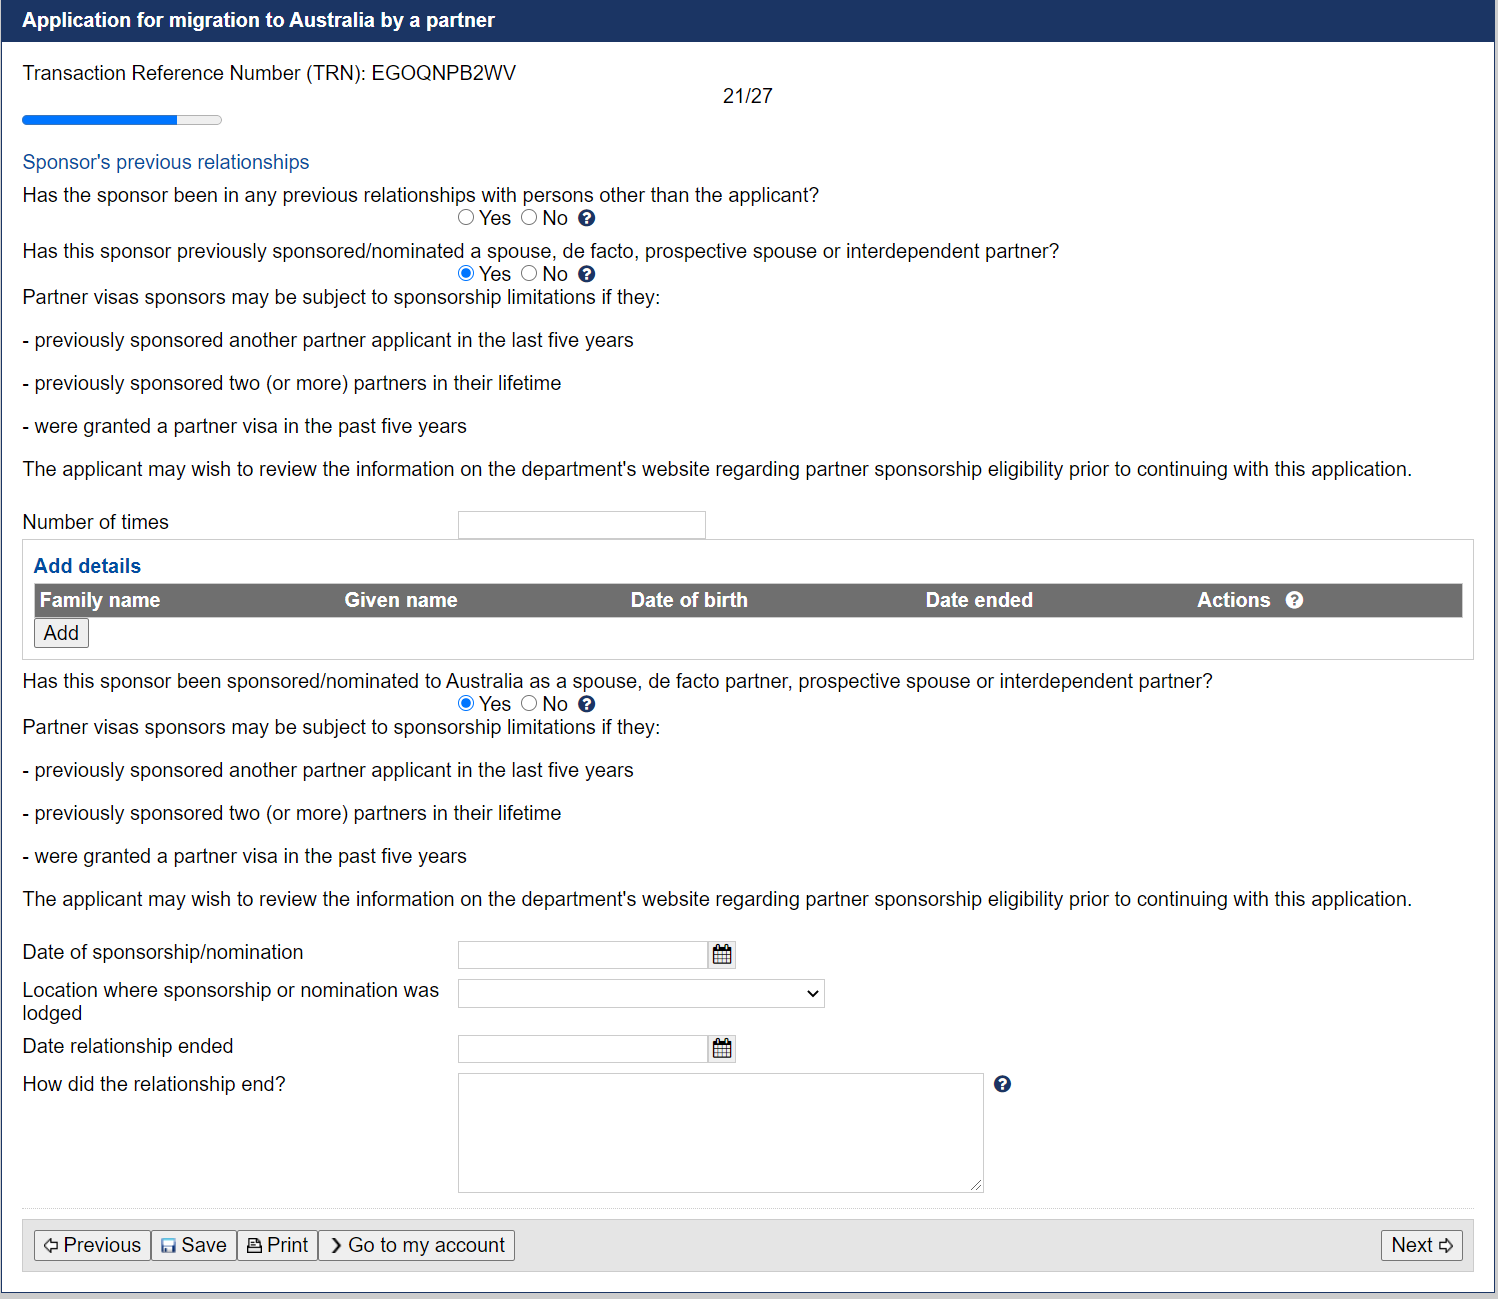This screenshot has height=1299, width=1498.
Task: Open calendar for date of sponsorship/nomination
Action: tap(722, 955)
